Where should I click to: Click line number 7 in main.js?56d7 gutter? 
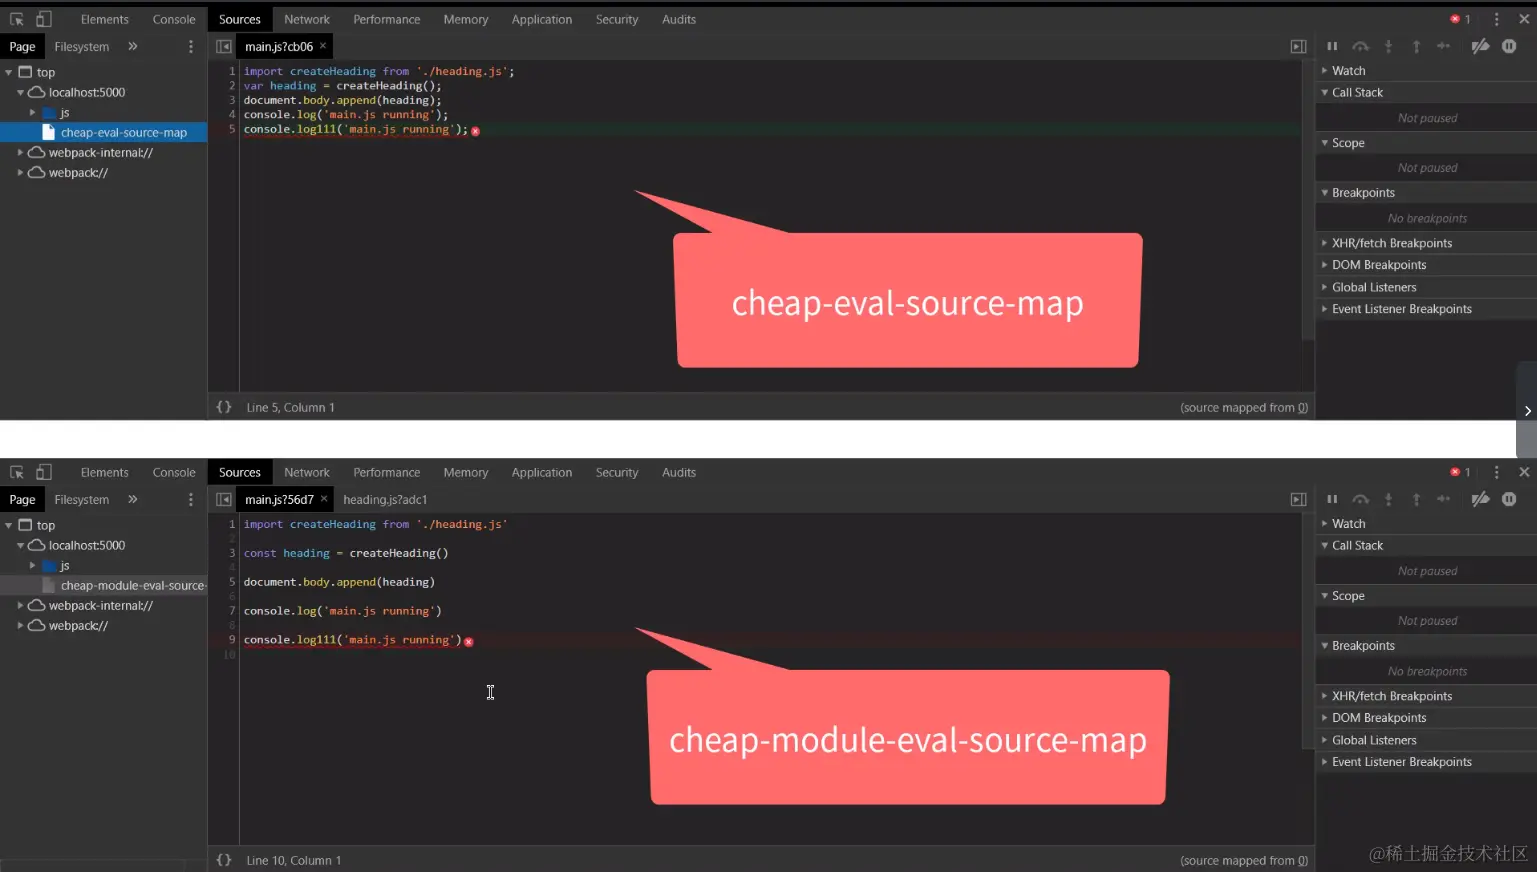click(232, 611)
